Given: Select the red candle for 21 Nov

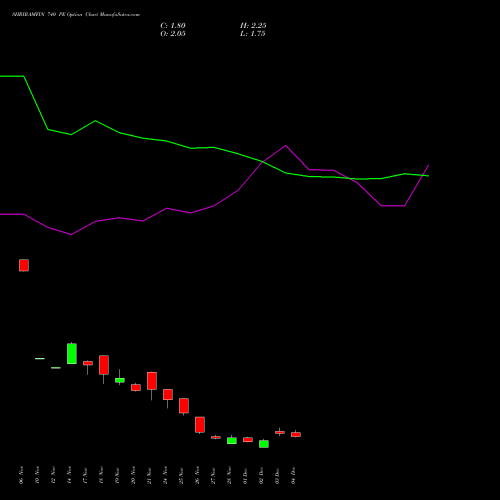Looking at the screenshot, I should point(152,381).
